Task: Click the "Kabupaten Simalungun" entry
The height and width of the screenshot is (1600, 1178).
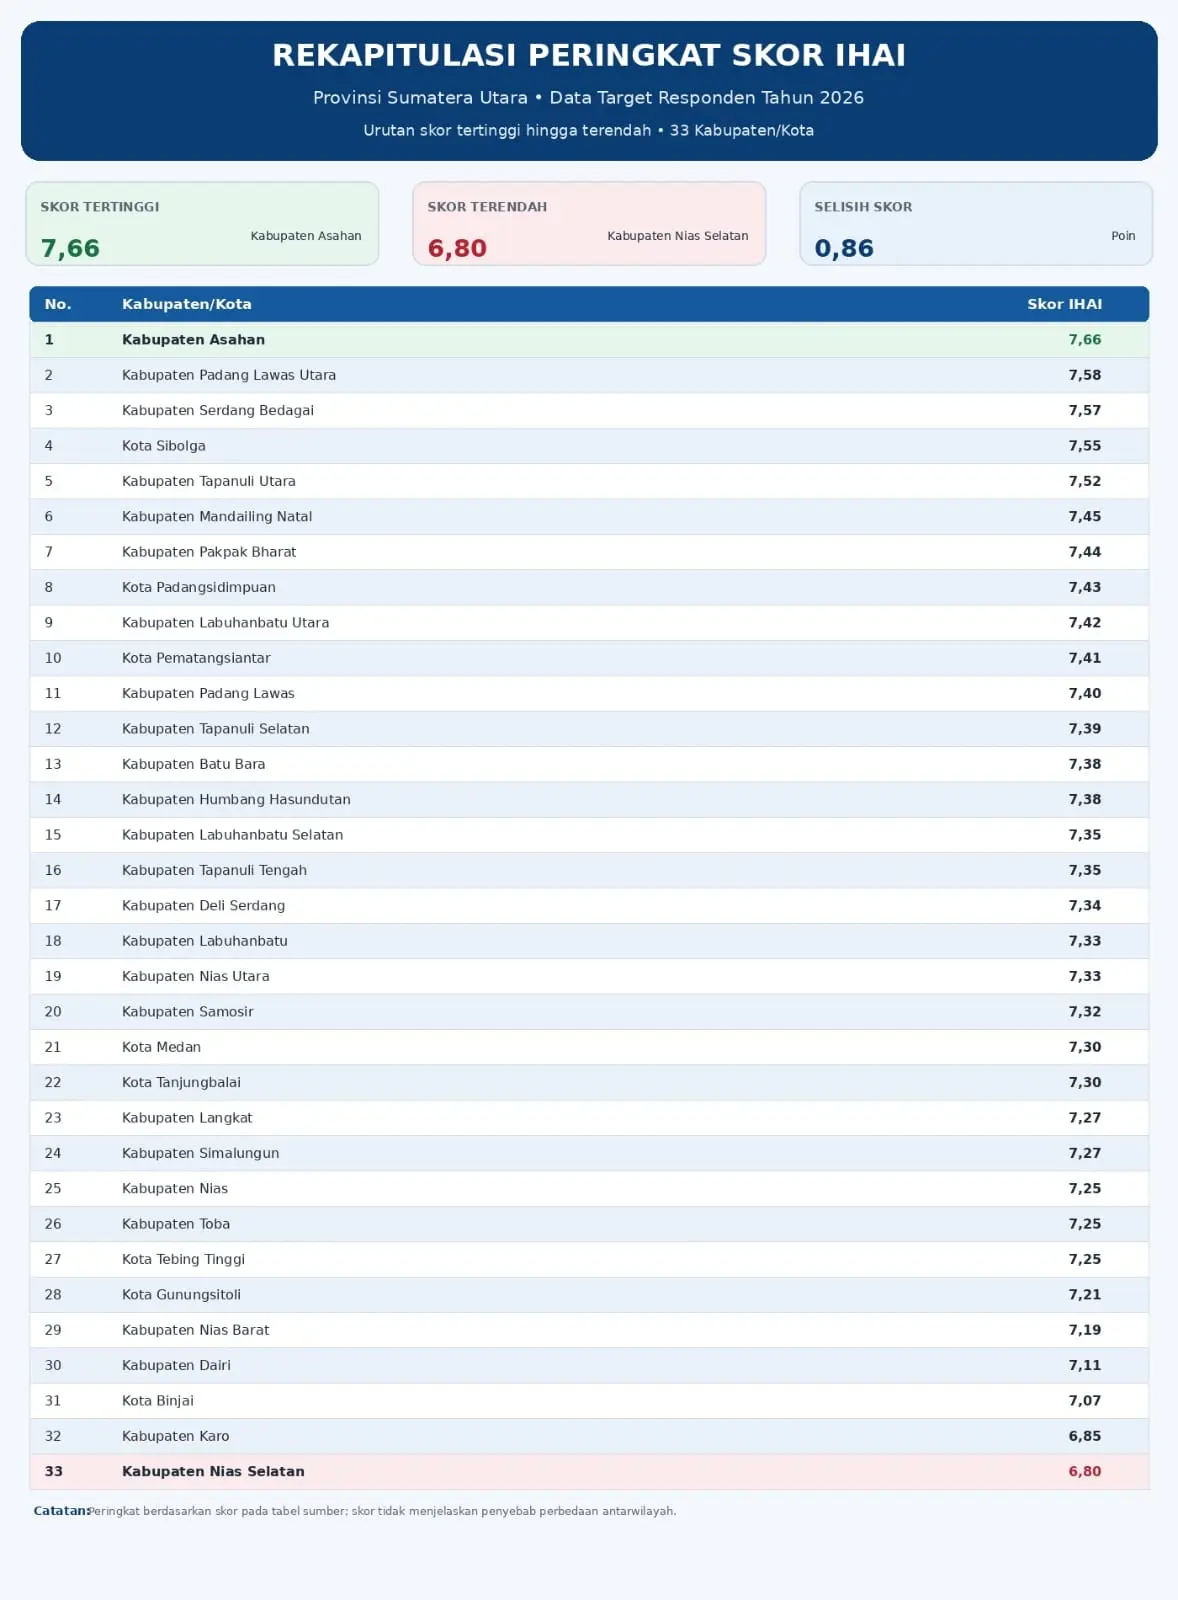Action: 200,1153
